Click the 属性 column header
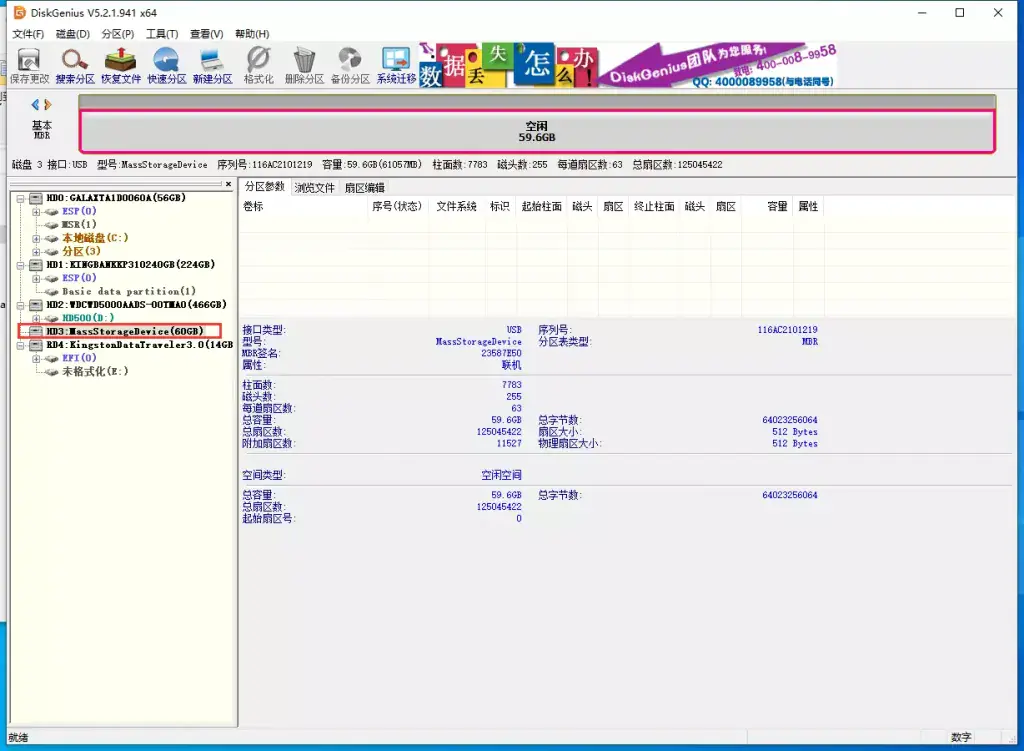The height and width of the screenshot is (751, 1024). [808, 206]
